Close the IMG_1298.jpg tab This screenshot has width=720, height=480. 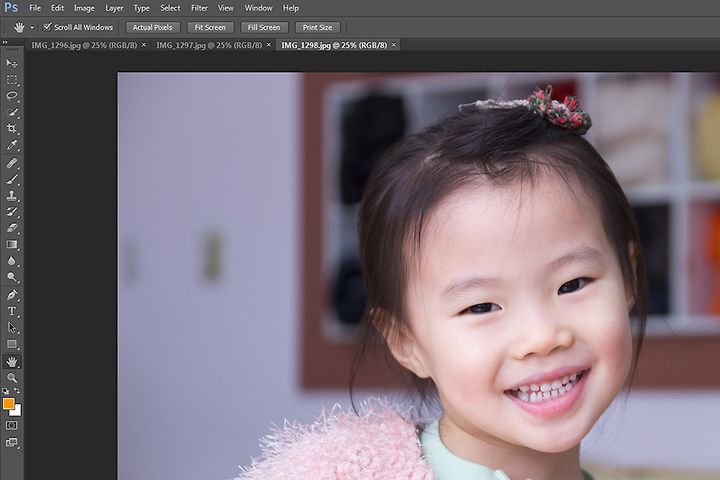[394, 45]
